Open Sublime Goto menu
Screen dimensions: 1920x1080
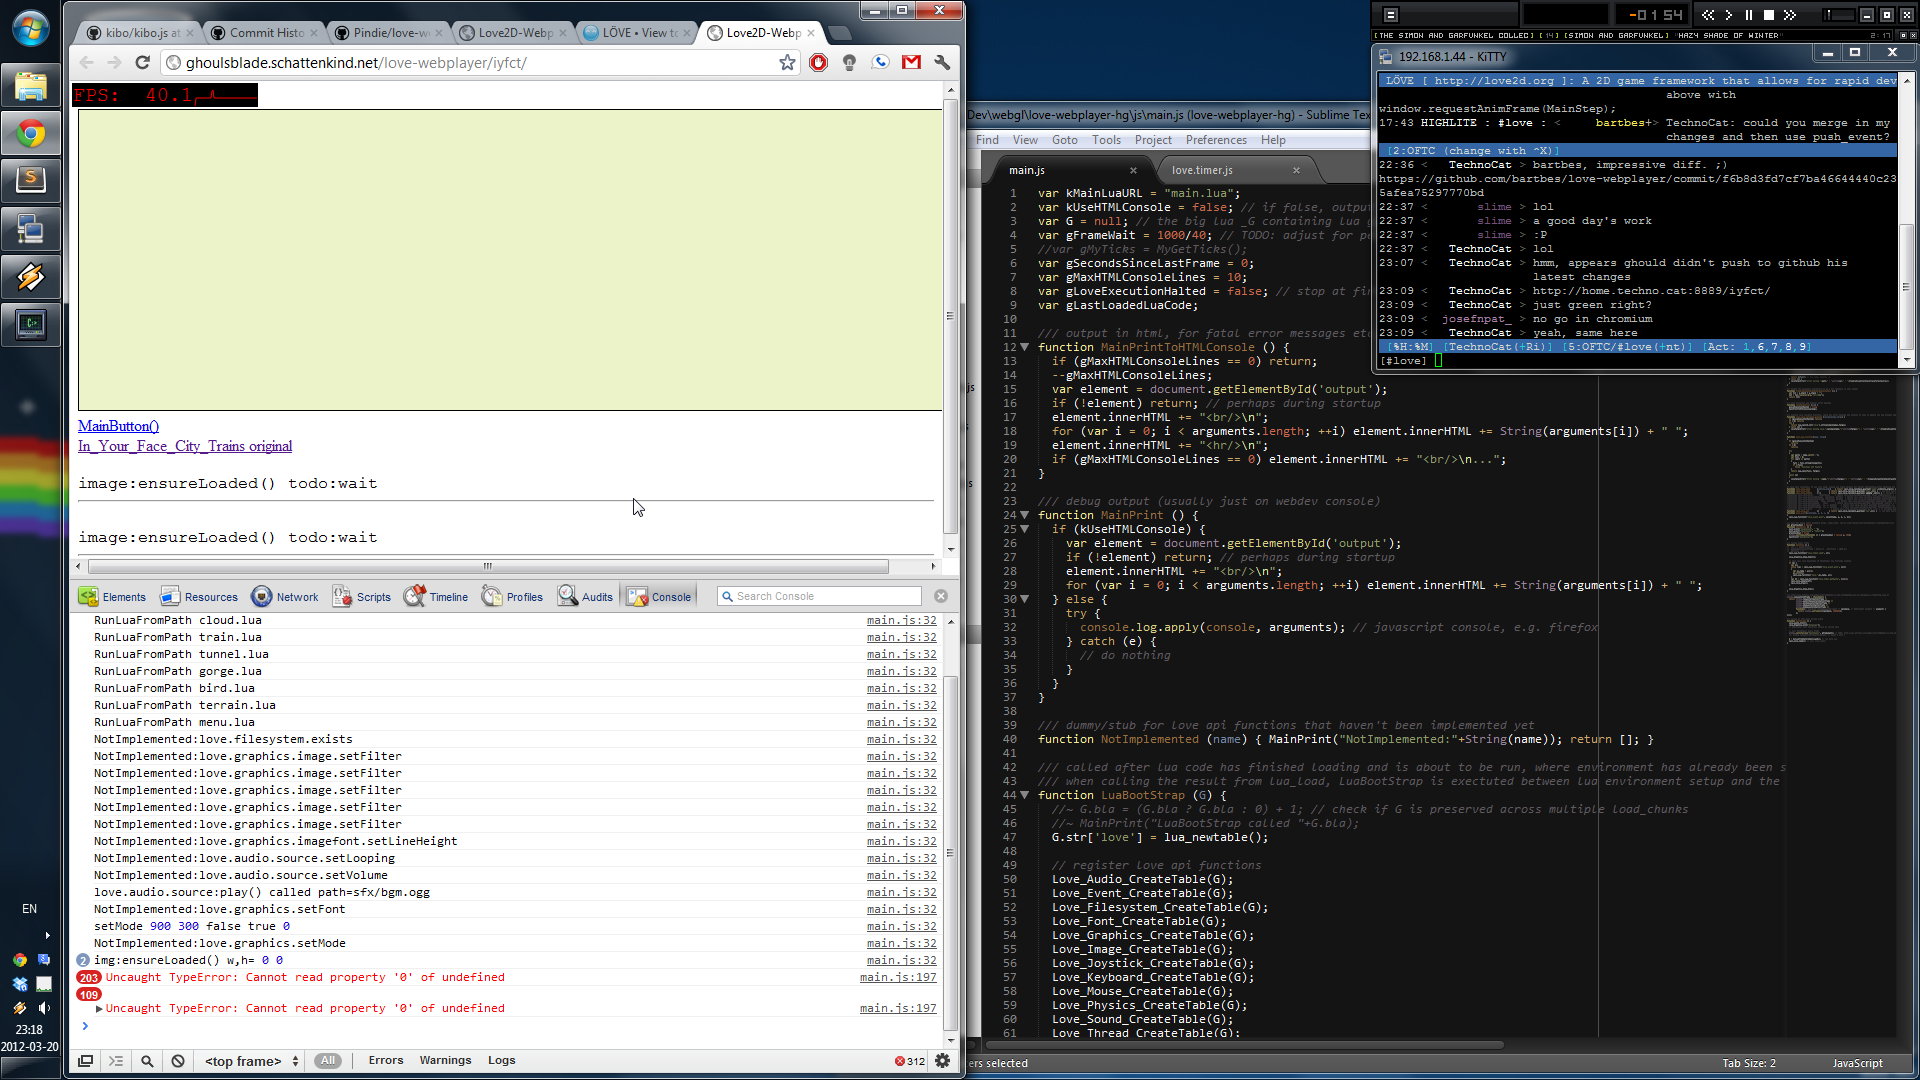1064,140
